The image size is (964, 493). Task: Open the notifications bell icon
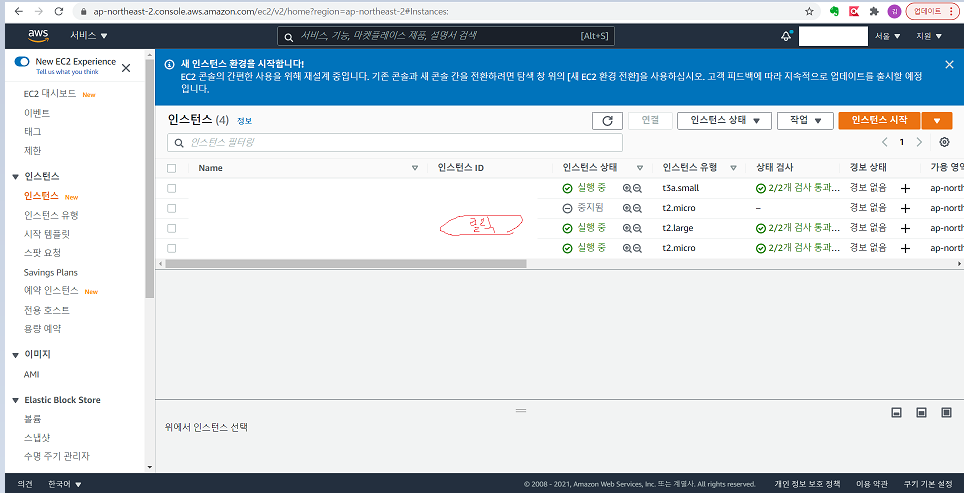pyautogui.click(x=786, y=36)
